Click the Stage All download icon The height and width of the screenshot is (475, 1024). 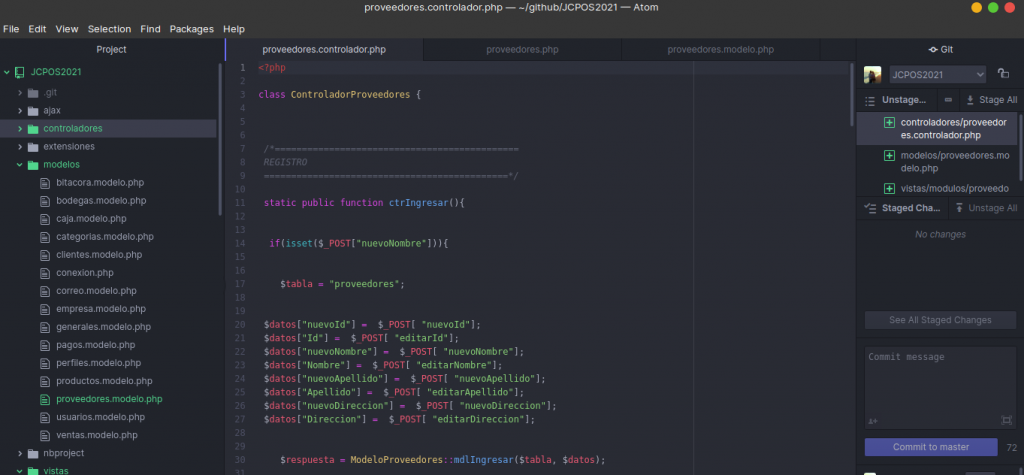point(970,101)
